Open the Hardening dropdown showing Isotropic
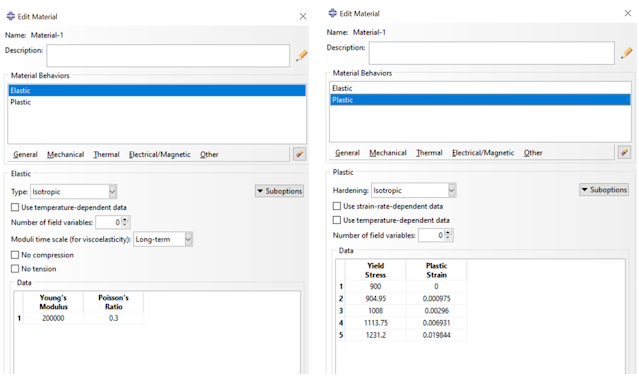The image size is (639, 378). pos(414,190)
